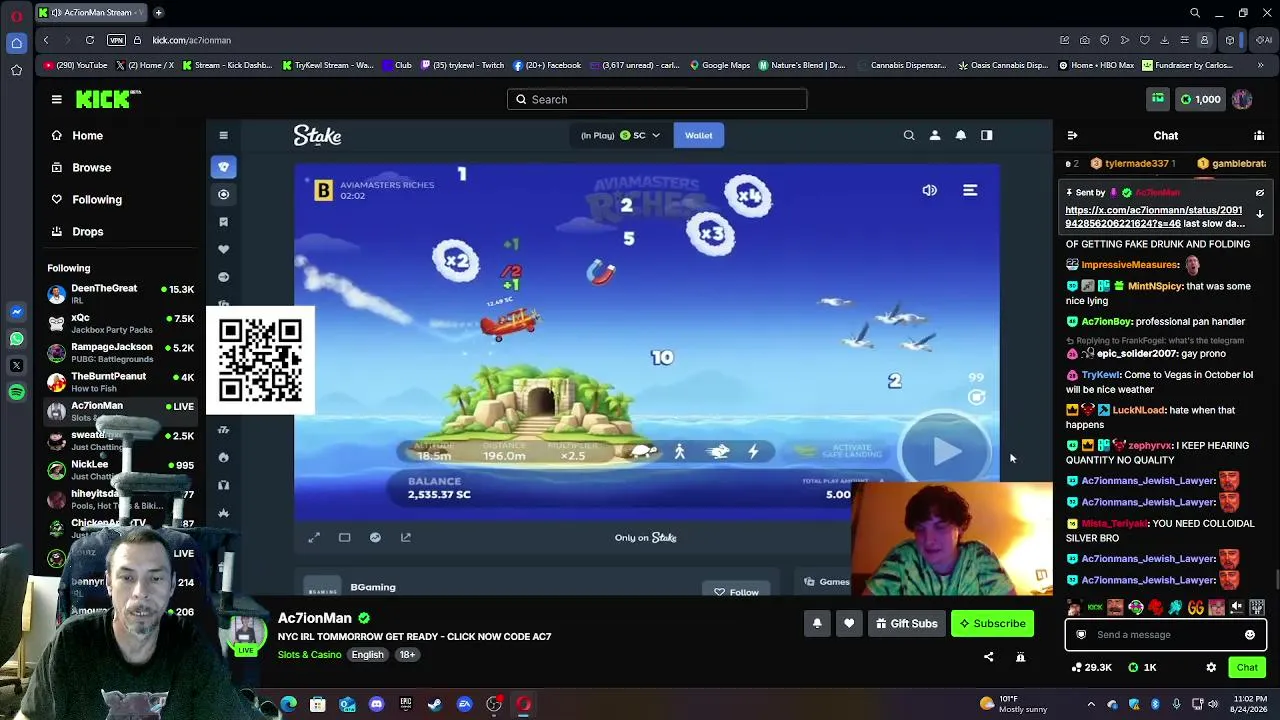
Task: Toggle the browser VPN badge
Action: tap(117, 40)
